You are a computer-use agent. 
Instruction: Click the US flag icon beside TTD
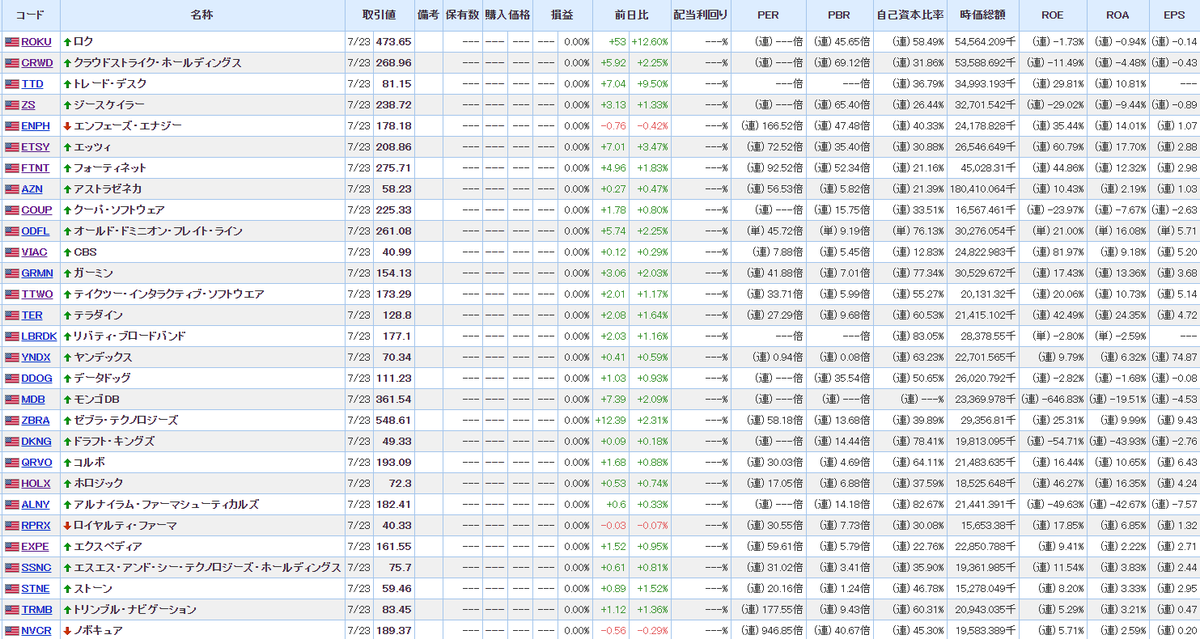coord(12,84)
